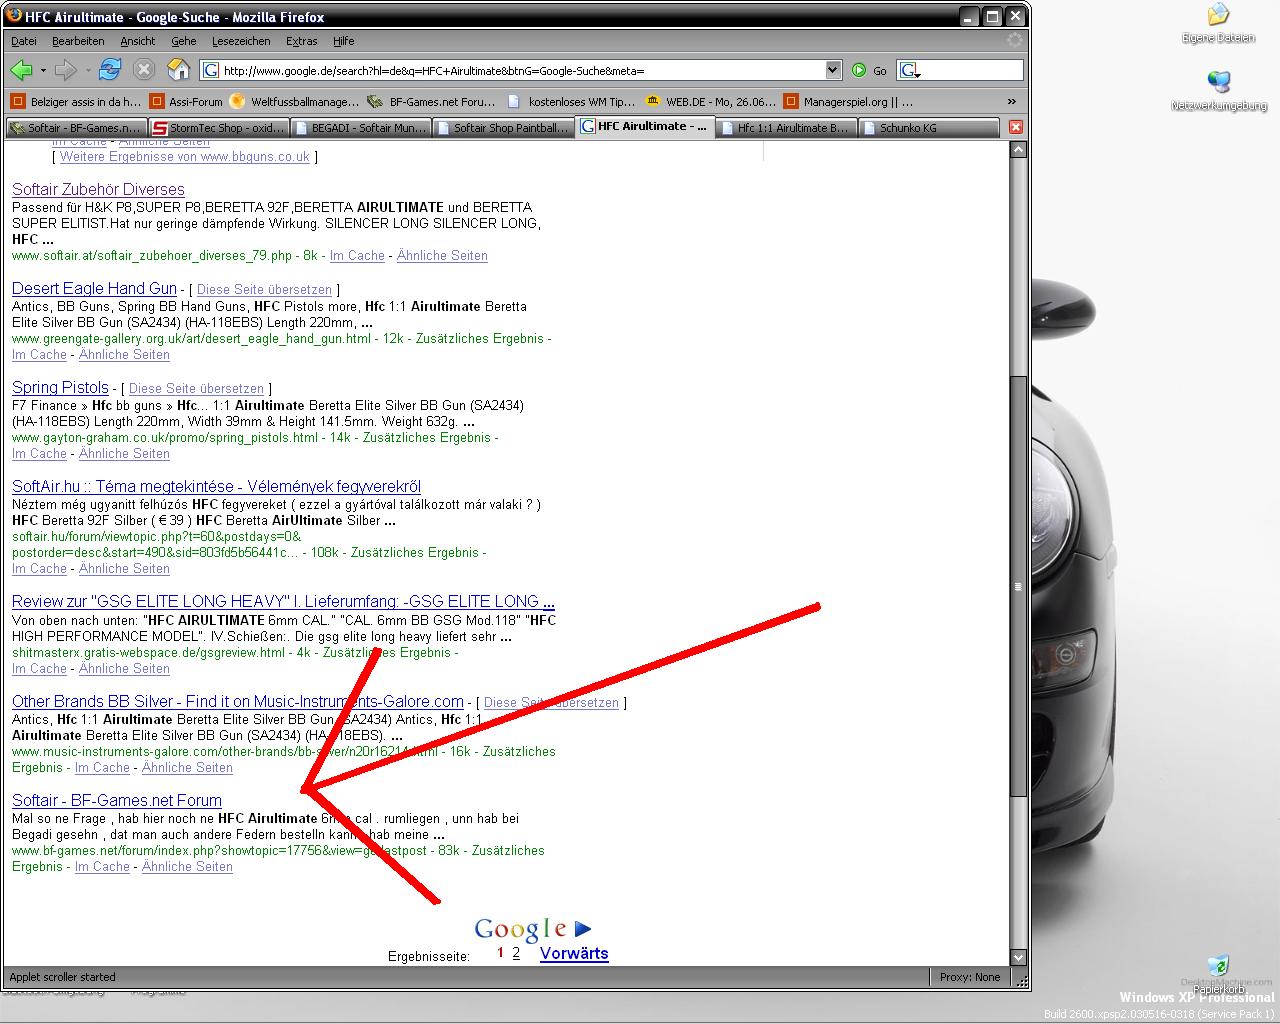Open the Netzwerkumgebung desktop icon
This screenshot has height=1024, width=1280.
tap(1218, 90)
